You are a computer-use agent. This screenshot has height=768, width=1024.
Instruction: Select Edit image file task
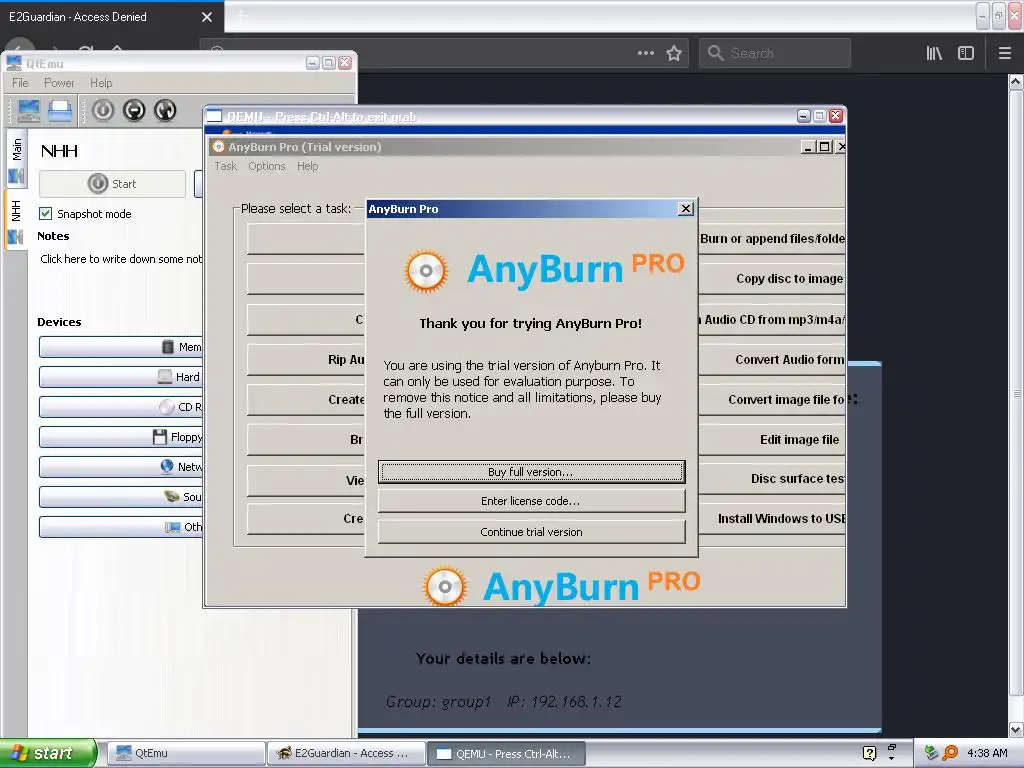(x=772, y=440)
